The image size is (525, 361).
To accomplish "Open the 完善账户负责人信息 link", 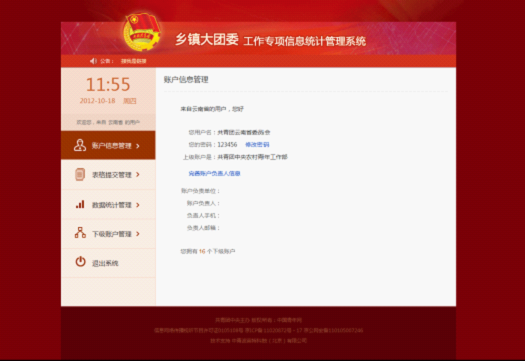I will pyautogui.click(x=214, y=173).
